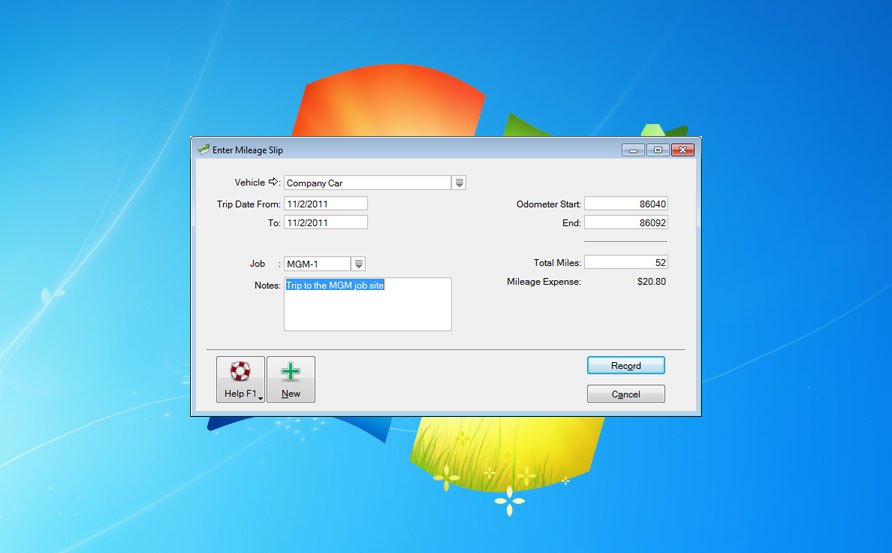Click the MGM-1 Job field
This screenshot has width=892, height=553.
(317, 264)
